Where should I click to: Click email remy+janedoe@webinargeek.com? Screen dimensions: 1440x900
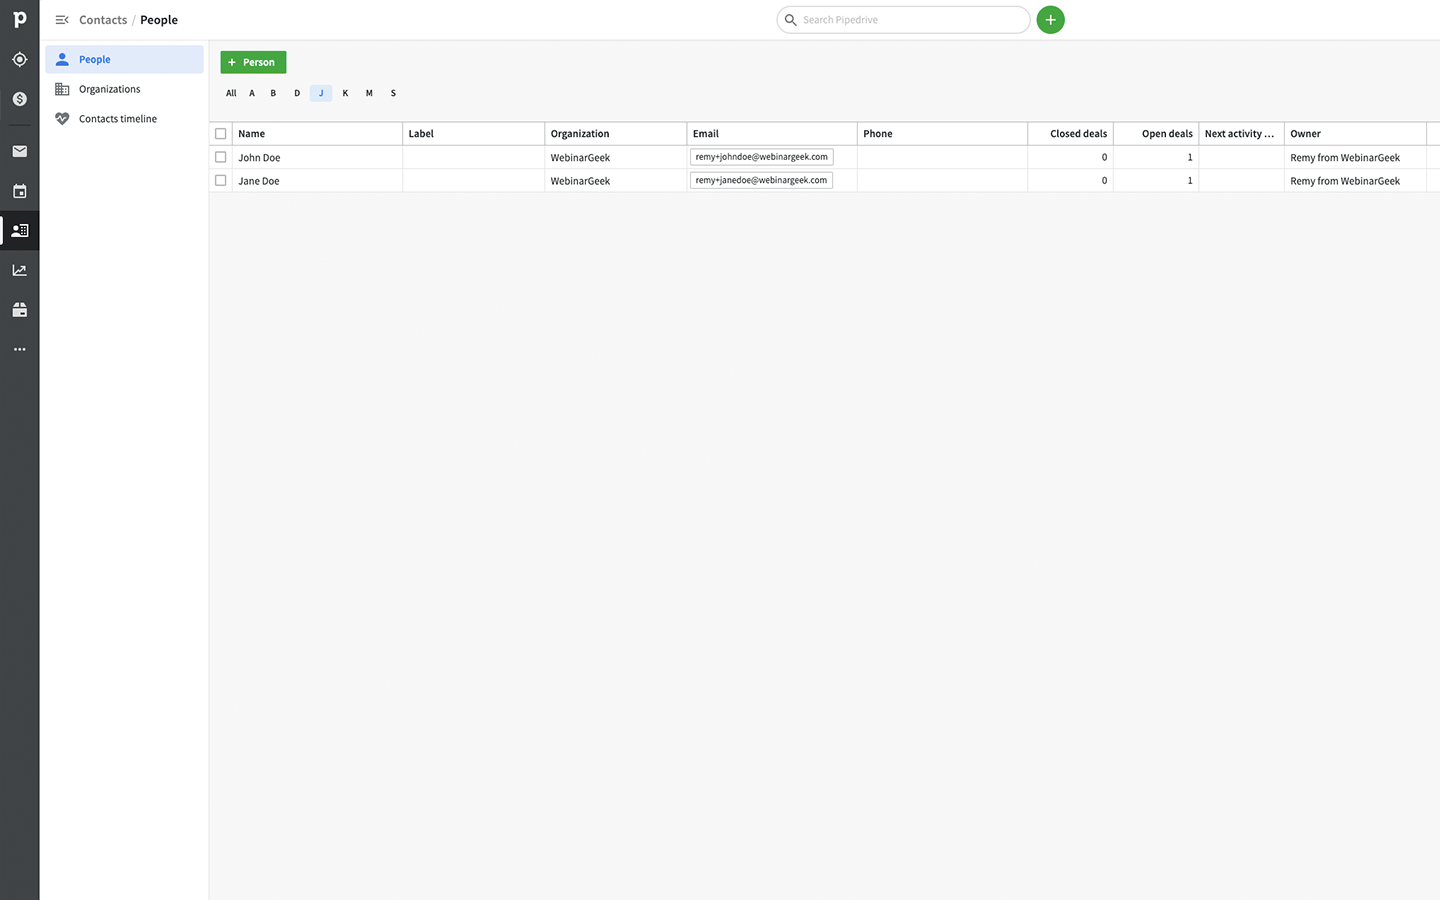pos(762,180)
